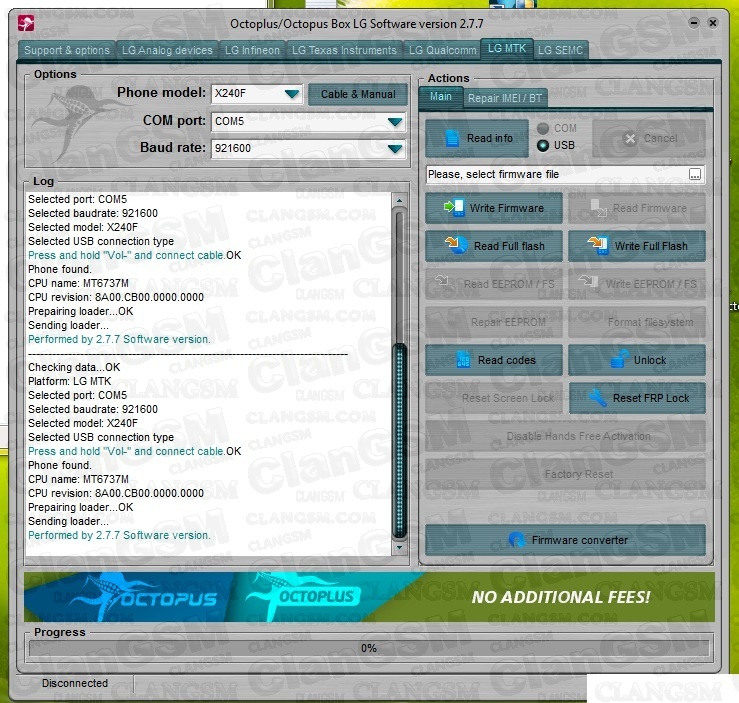Click the Write Full Flash button
The height and width of the screenshot is (703, 739).
coord(637,246)
